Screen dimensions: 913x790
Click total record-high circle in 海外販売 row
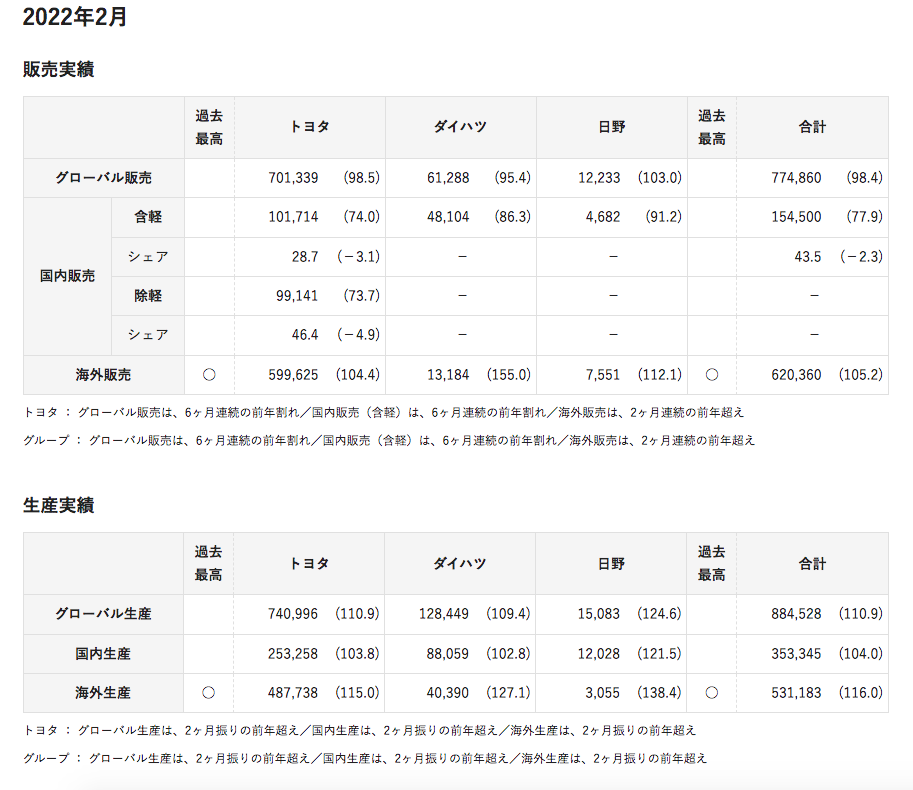(712, 375)
